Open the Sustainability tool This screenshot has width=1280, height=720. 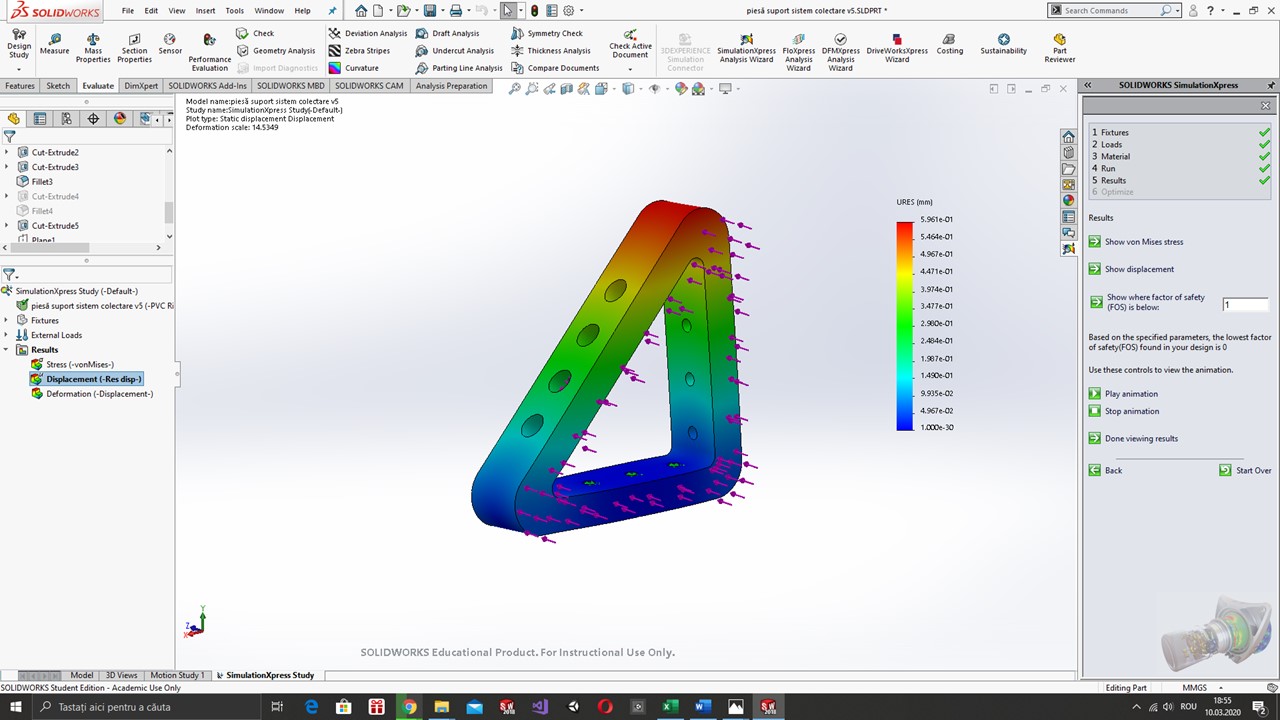click(x=1003, y=45)
